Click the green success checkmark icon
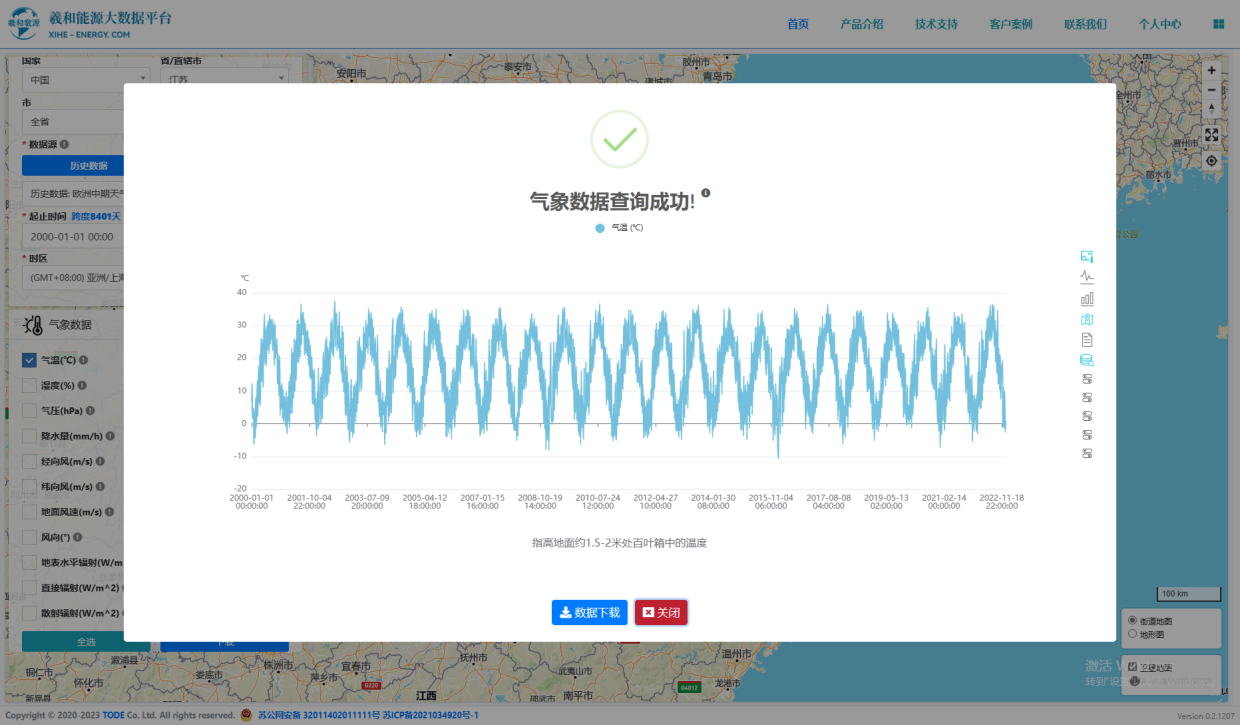 [620, 139]
